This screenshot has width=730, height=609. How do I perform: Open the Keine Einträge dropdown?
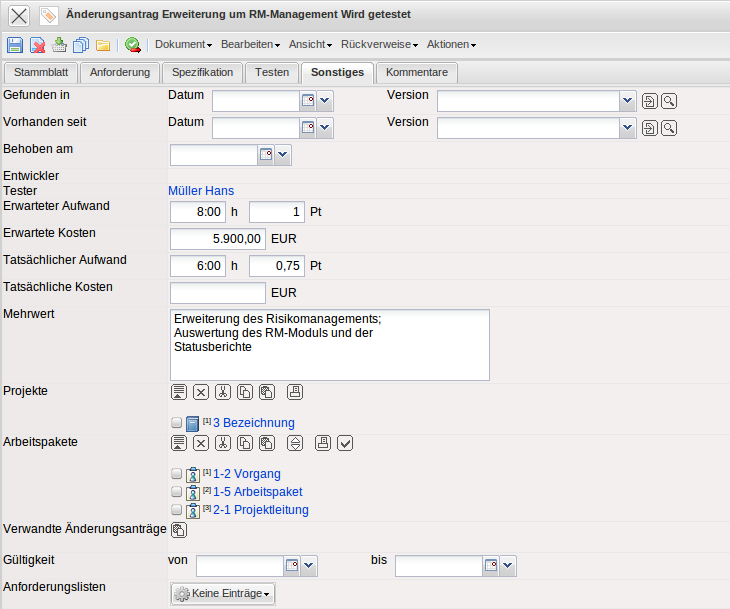[223, 594]
